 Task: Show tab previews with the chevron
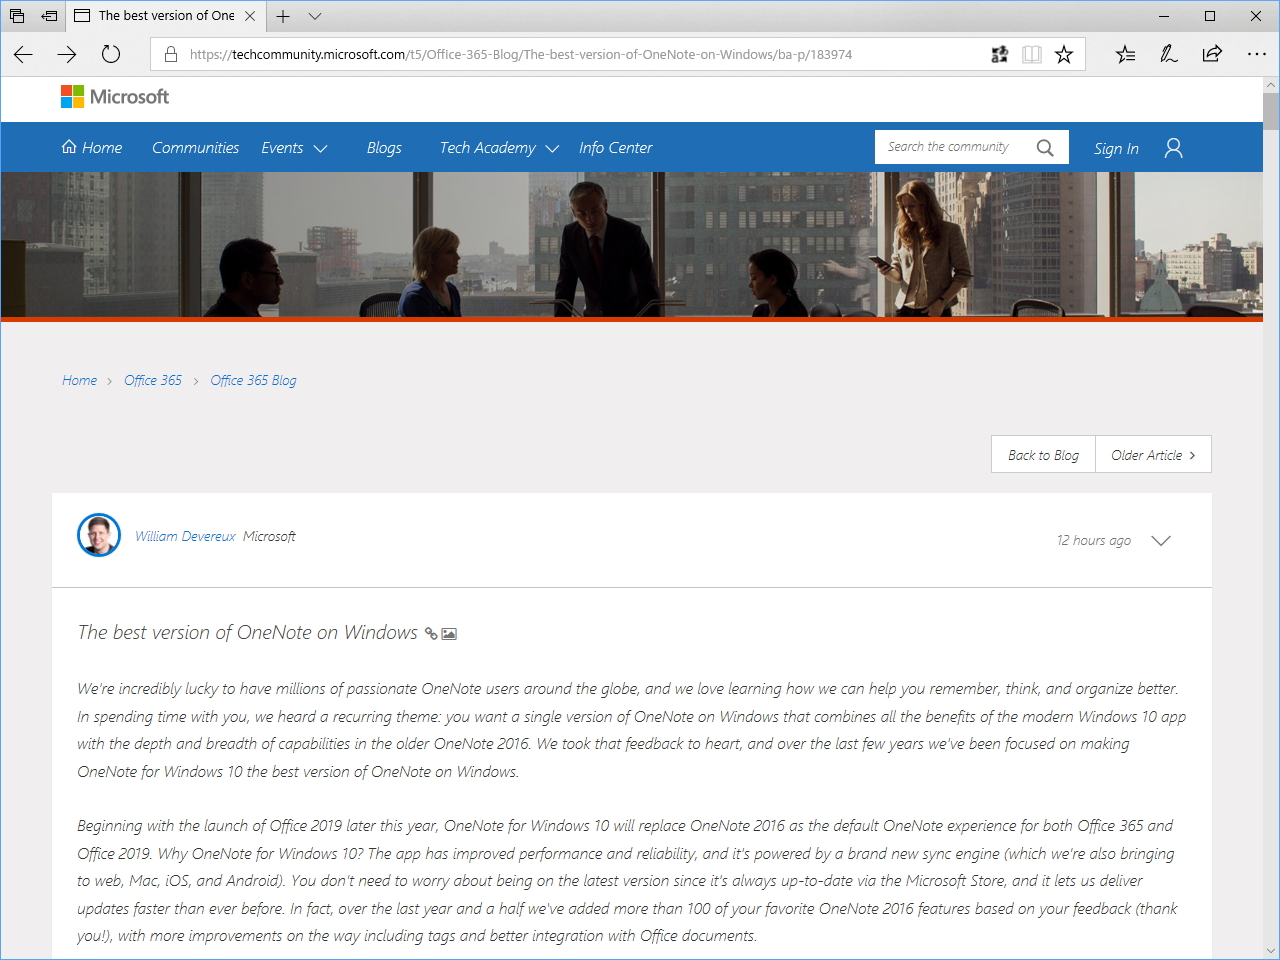pos(315,16)
